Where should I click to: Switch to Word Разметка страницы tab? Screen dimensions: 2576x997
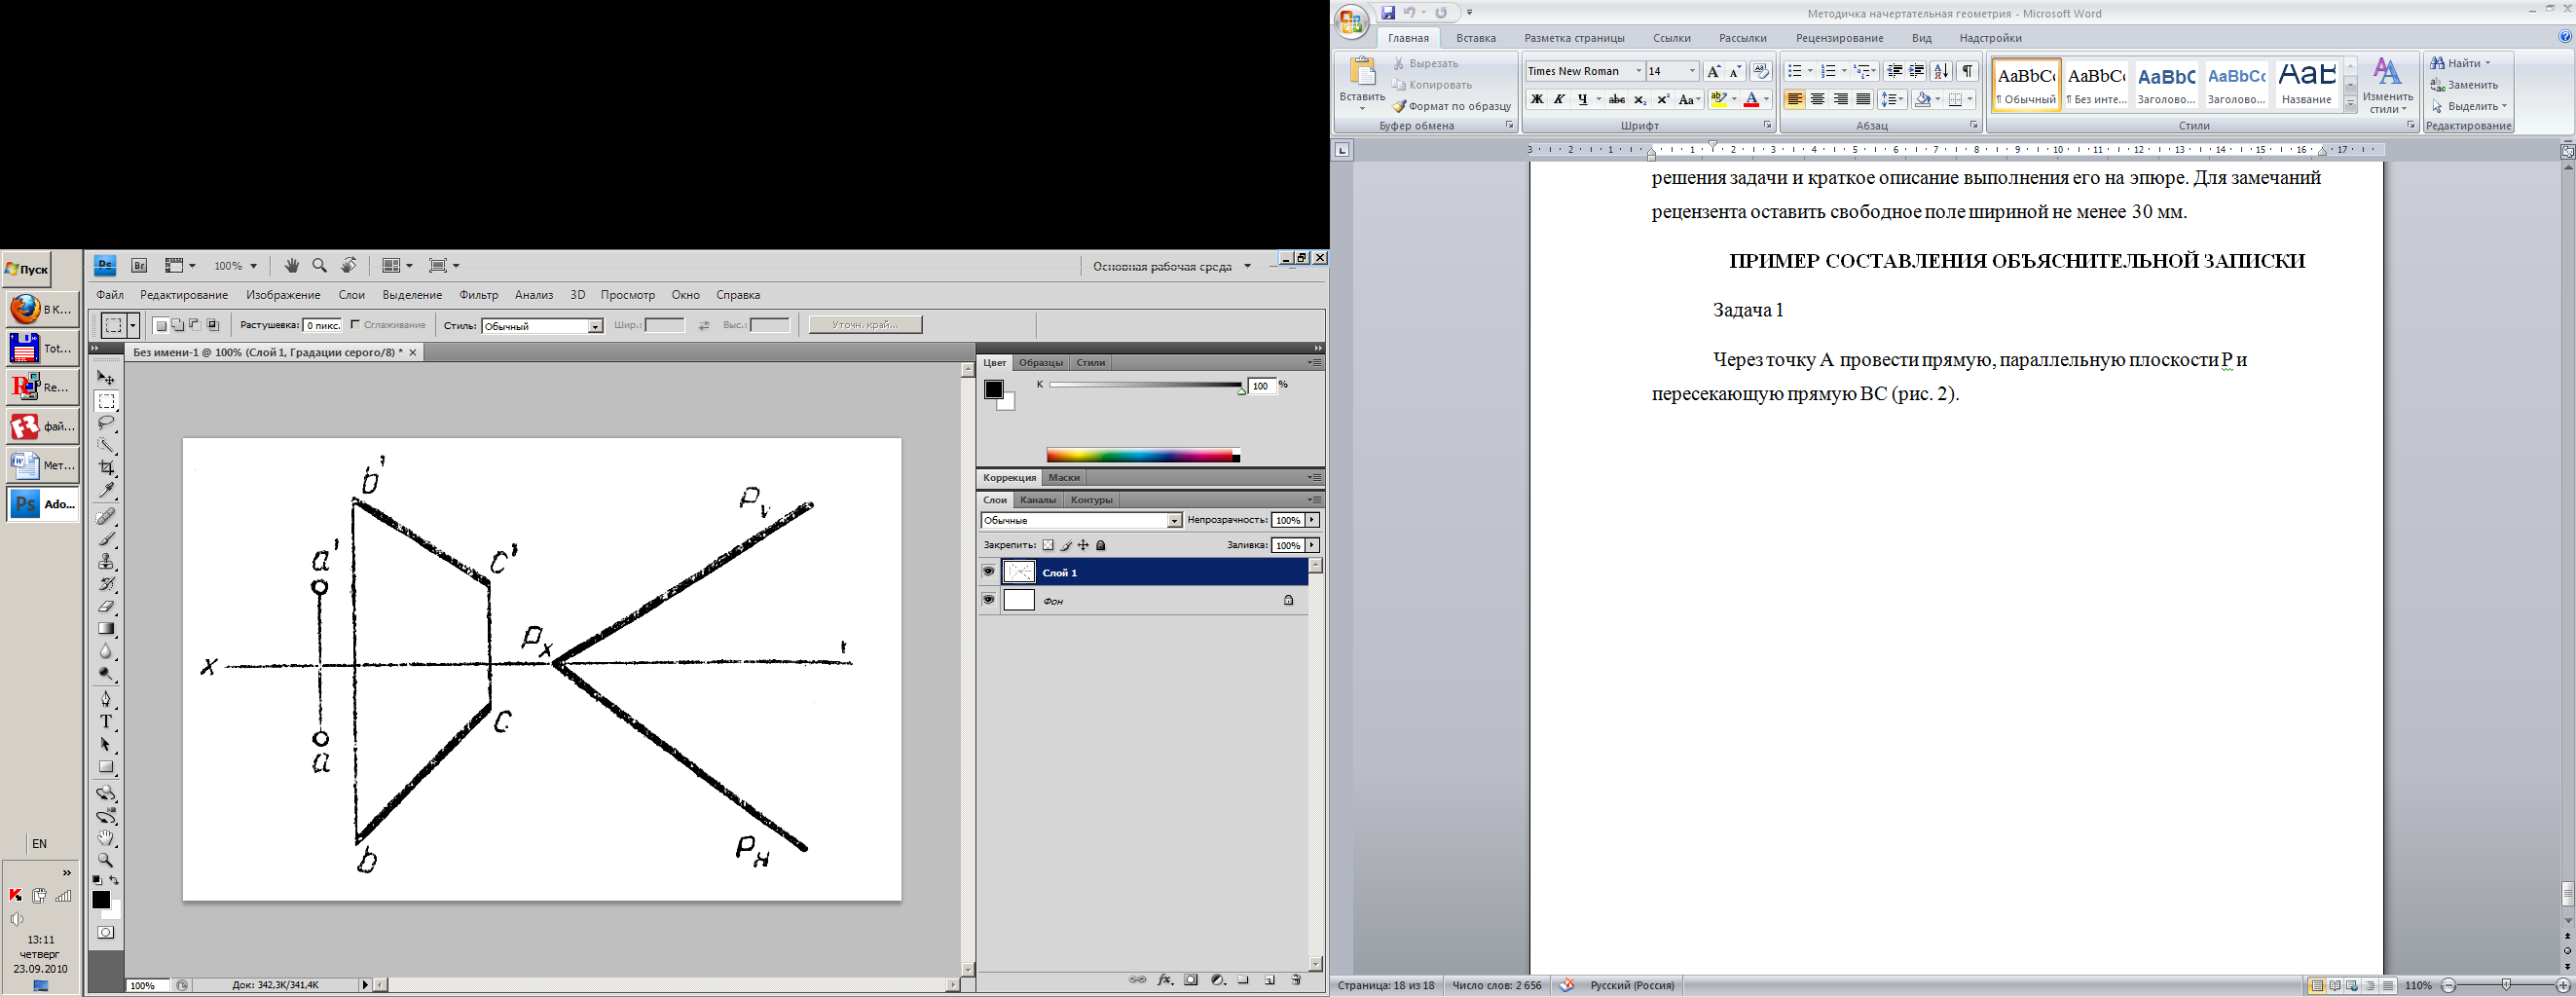click(1574, 38)
